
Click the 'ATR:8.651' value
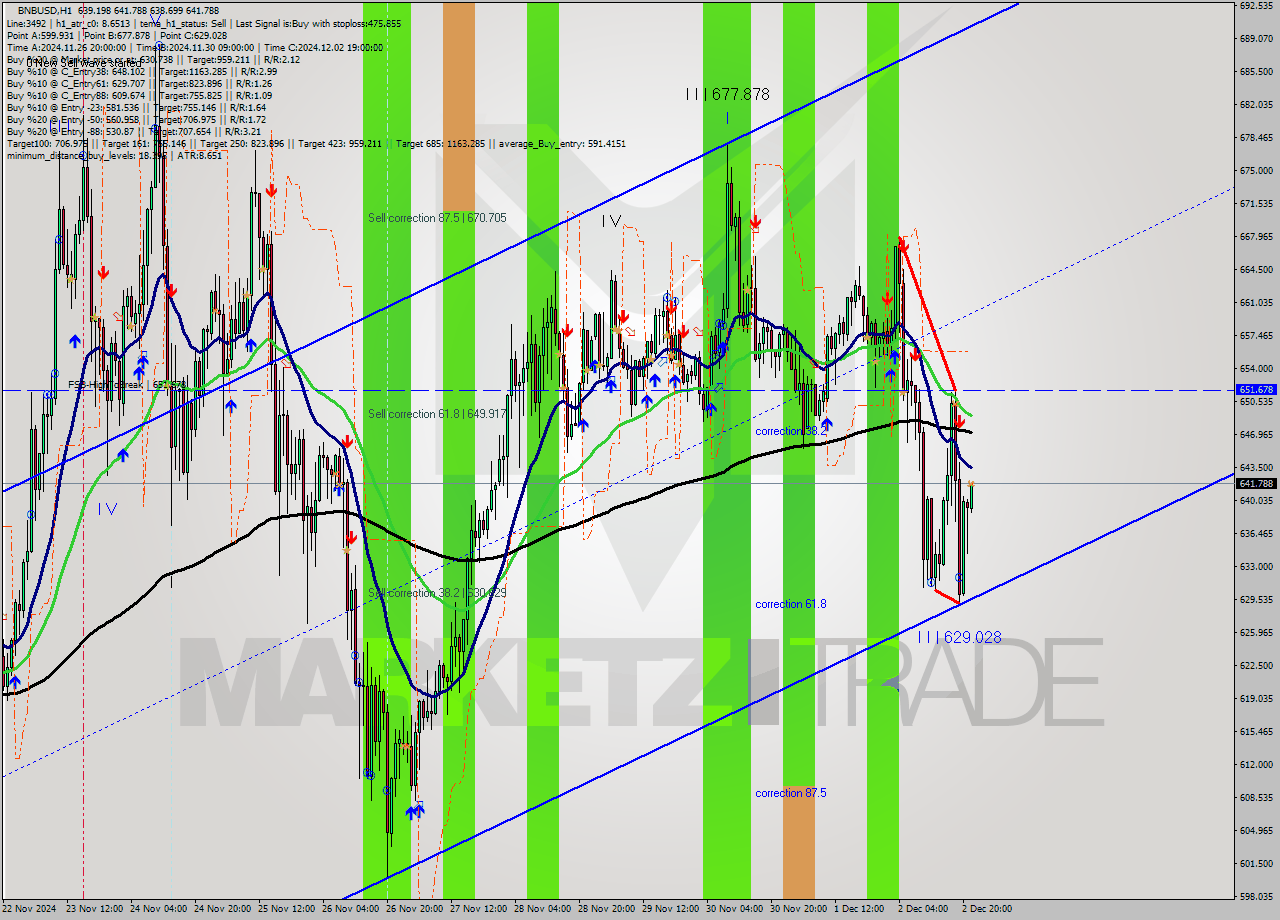(198, 155)
